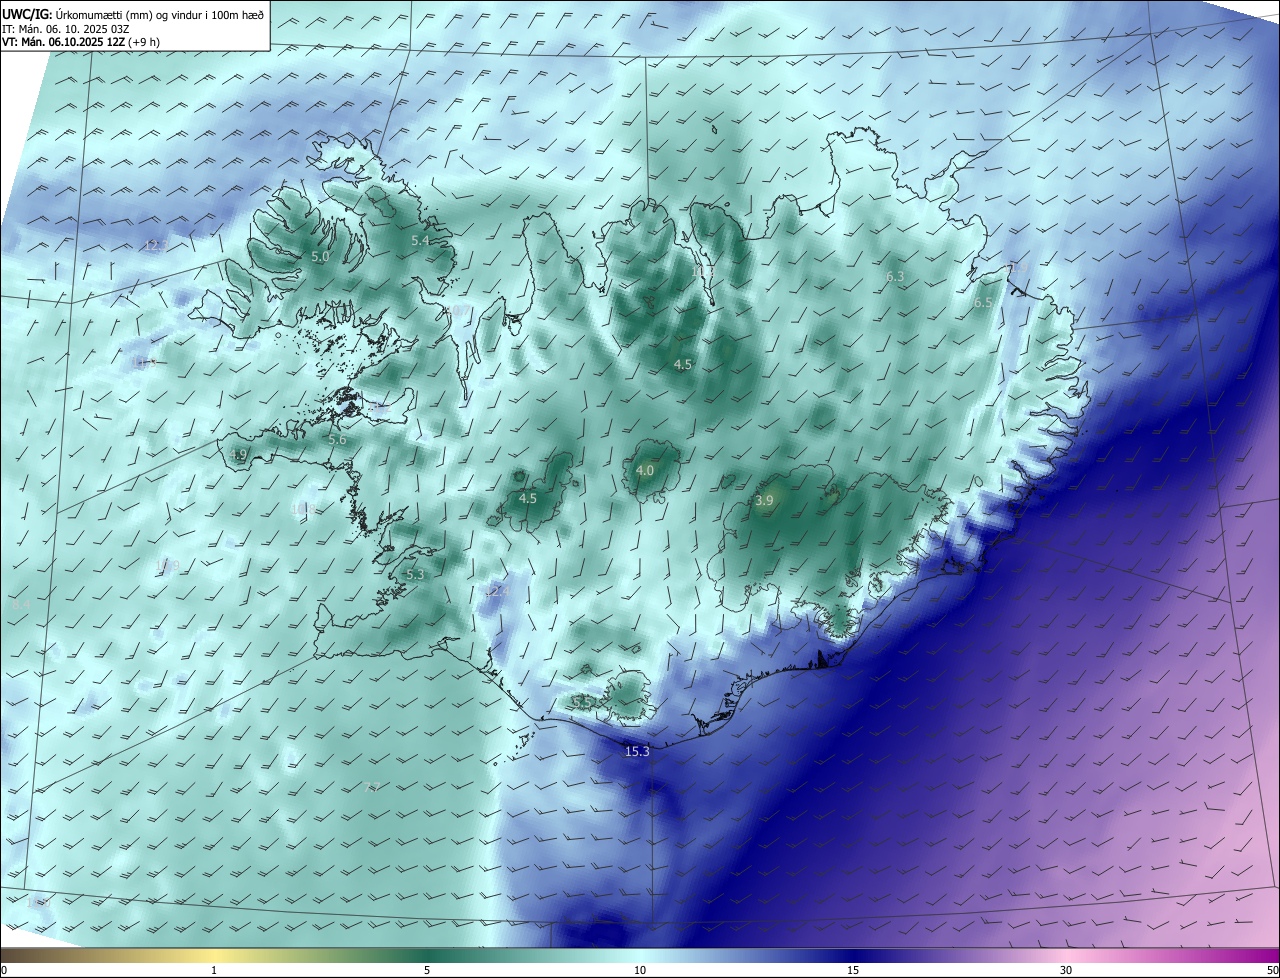
Task: Click the 4.9 precipitation value label
Action: (238, 455)
